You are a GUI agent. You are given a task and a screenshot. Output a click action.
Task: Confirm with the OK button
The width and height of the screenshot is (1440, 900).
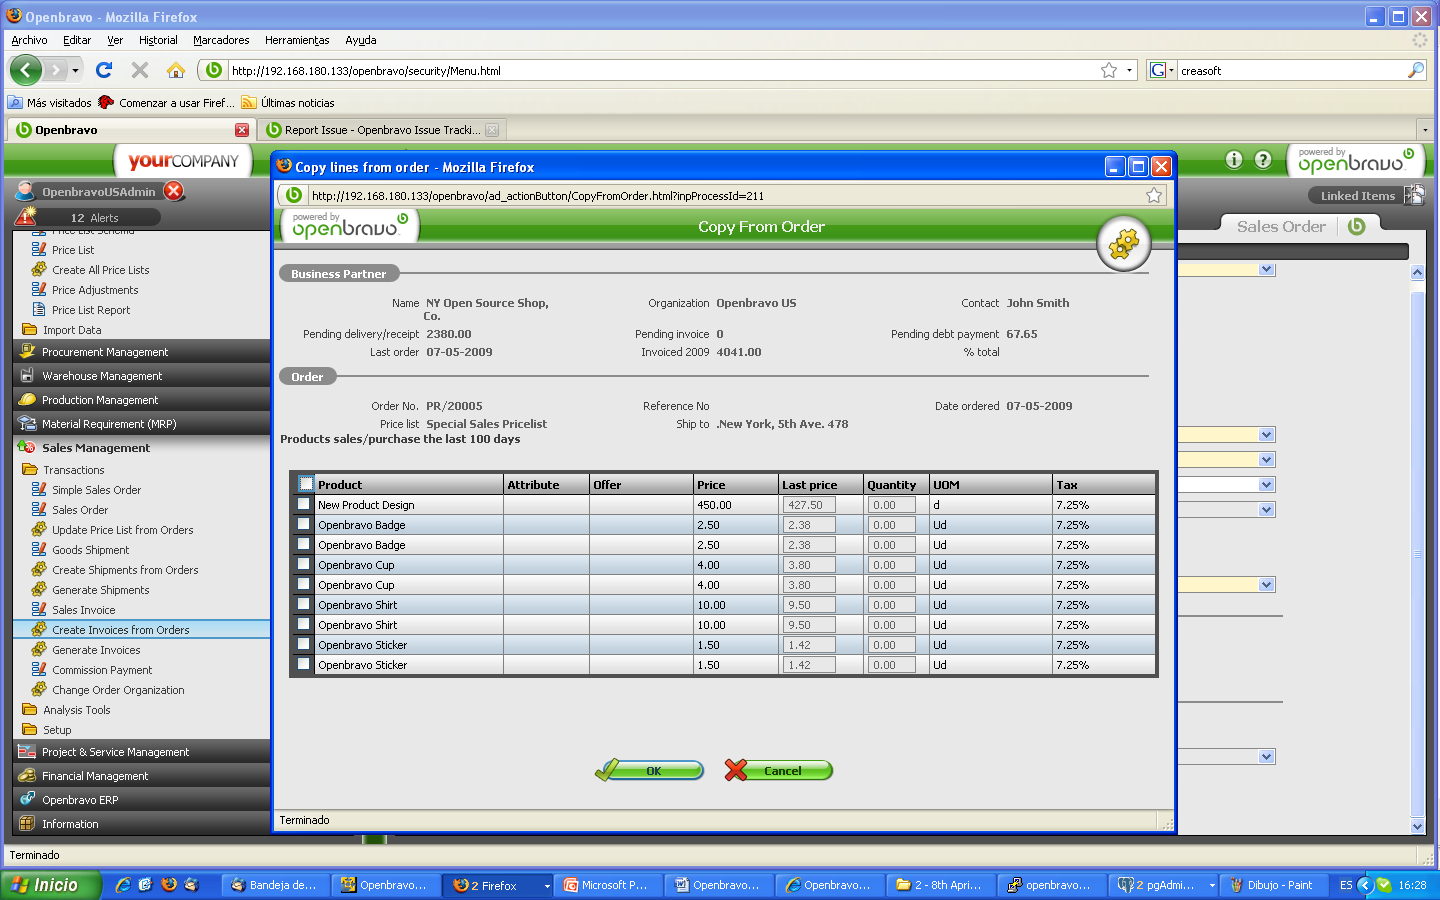point(652,771)
